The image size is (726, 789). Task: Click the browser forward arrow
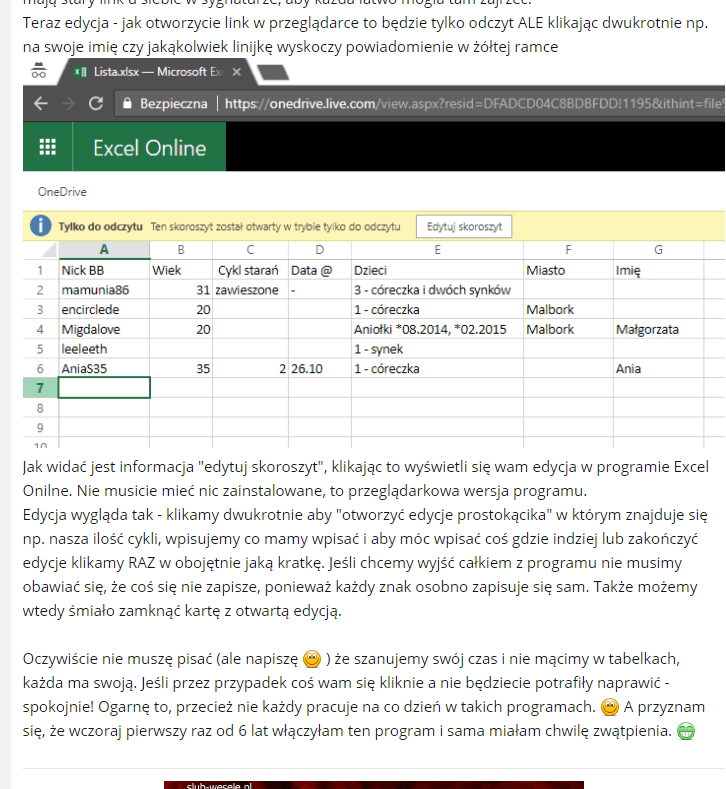[x=68, y=104]
